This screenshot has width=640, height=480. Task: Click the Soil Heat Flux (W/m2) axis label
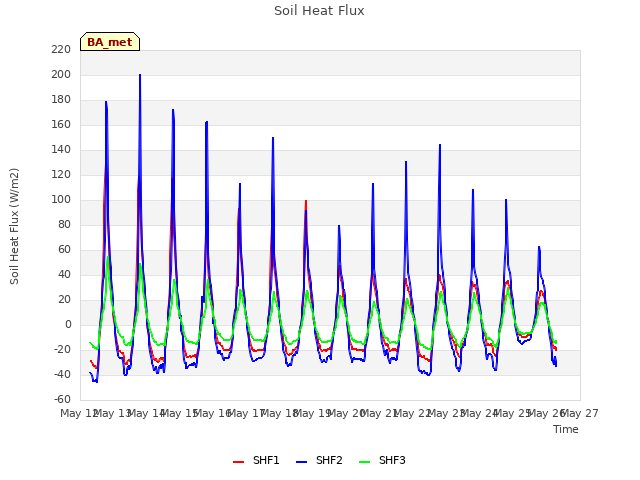(14, 226)
